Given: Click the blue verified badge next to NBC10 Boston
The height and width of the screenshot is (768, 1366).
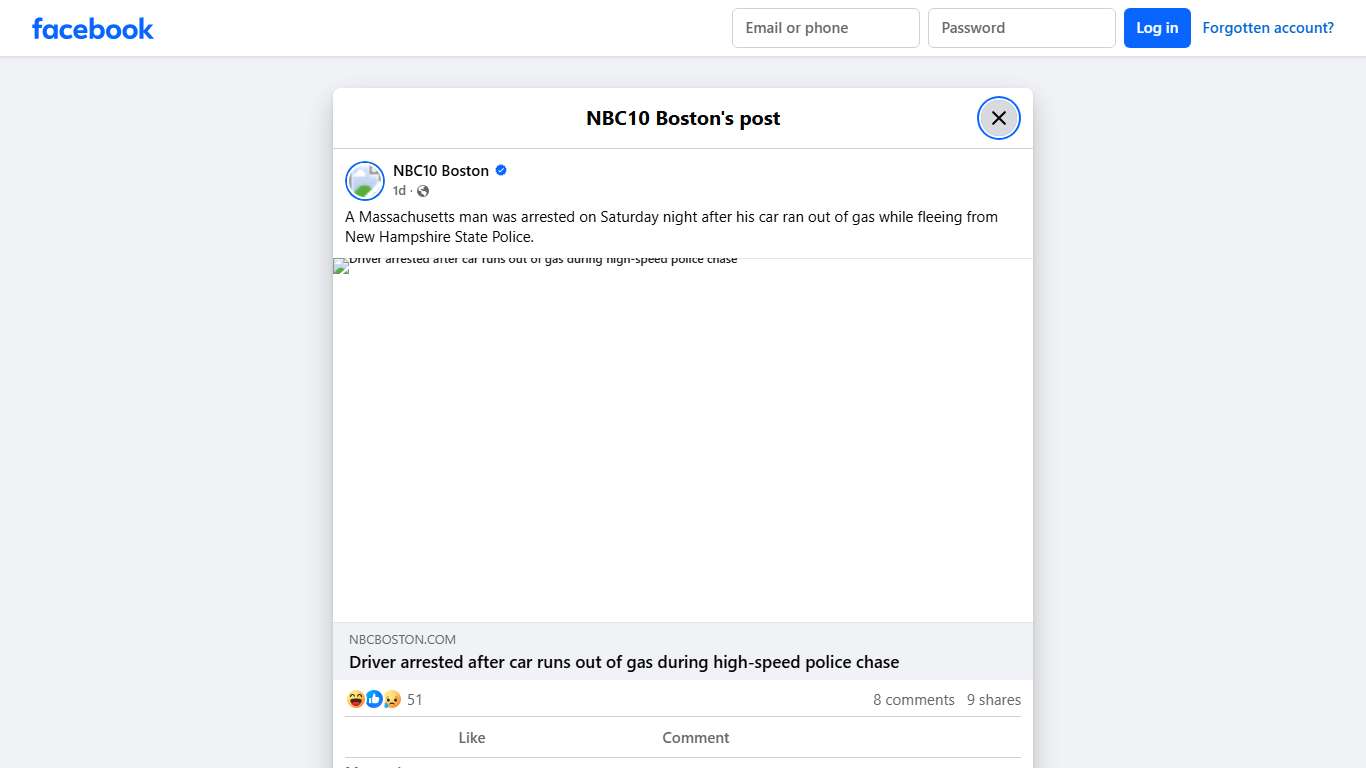Looking at the screenshot, I should pos(500,170).
